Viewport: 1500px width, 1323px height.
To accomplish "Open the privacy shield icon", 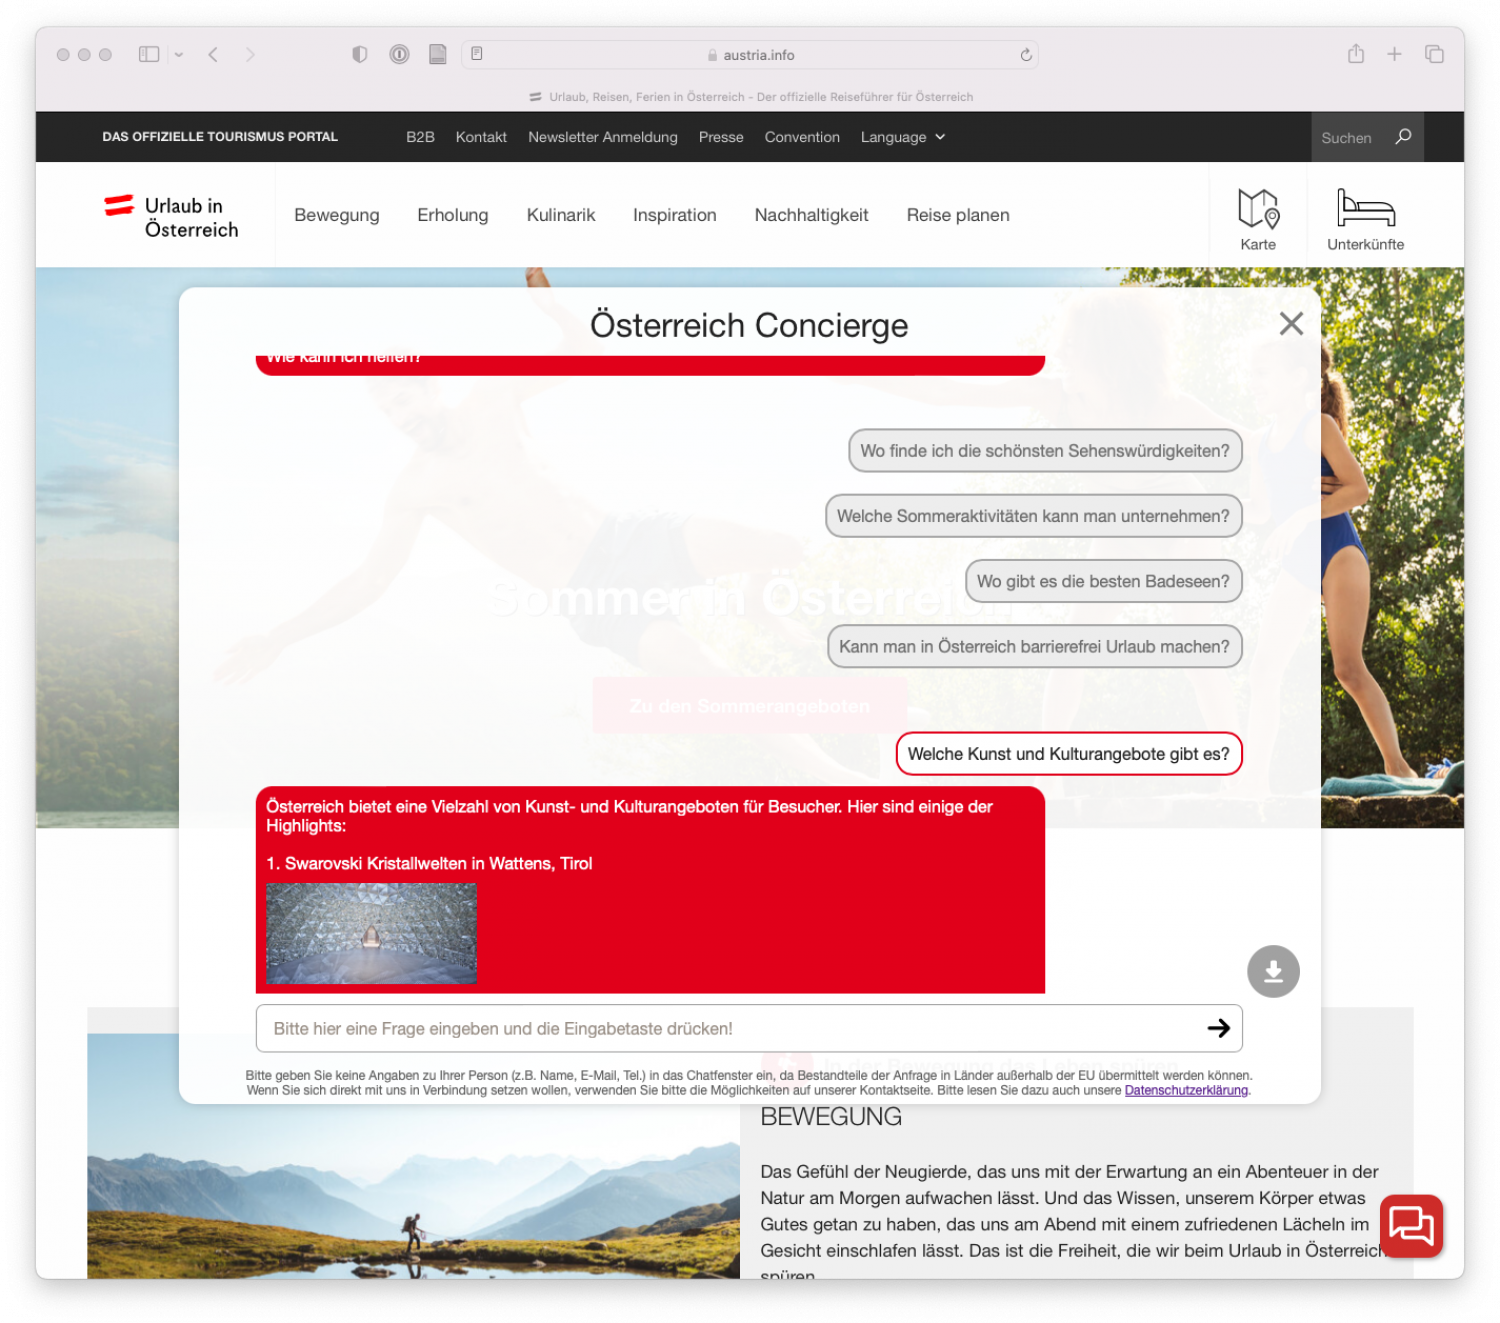I will (x=360, y=54).
